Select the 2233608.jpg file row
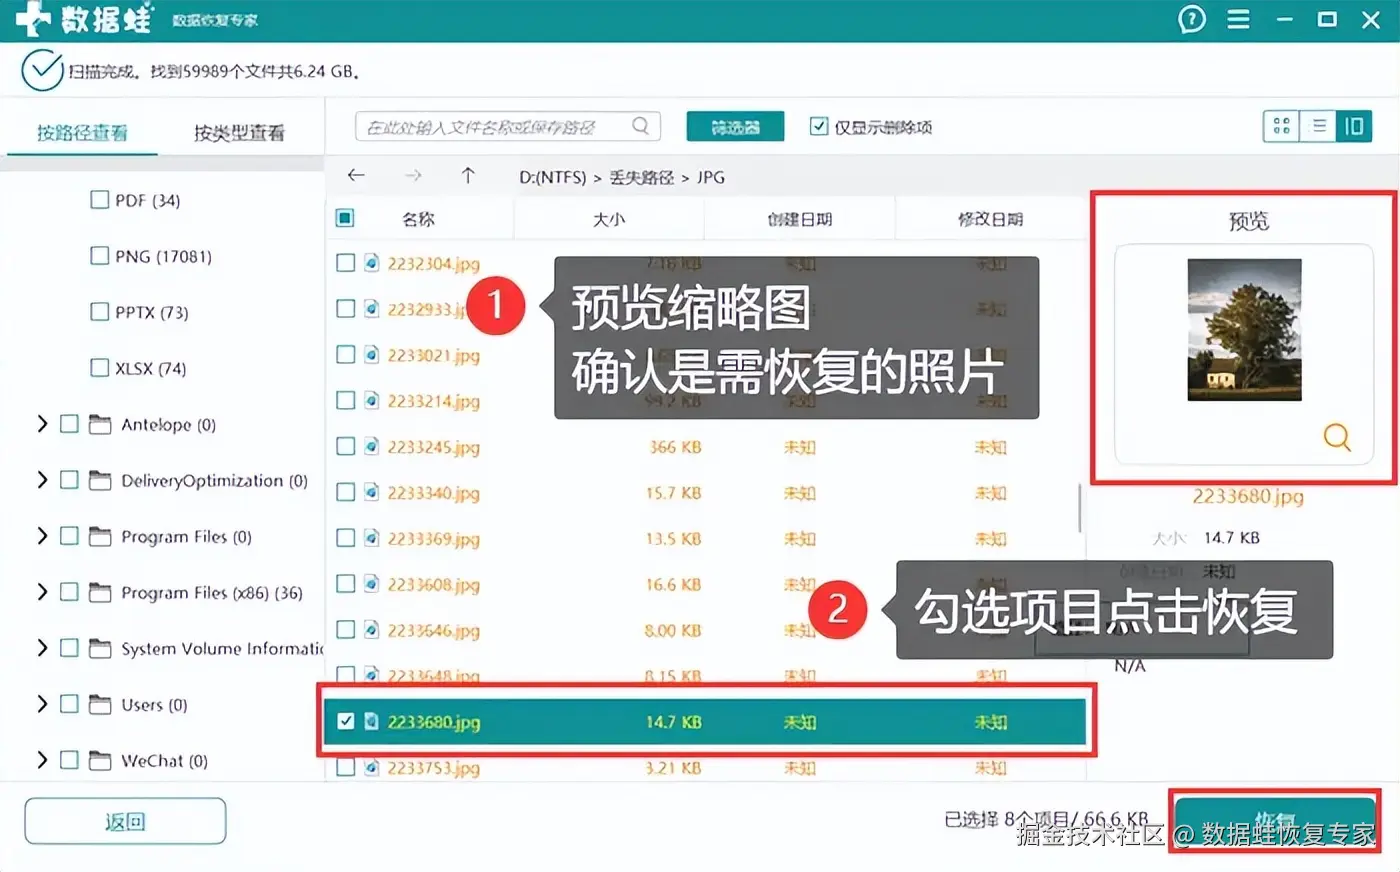 (706, 584)
